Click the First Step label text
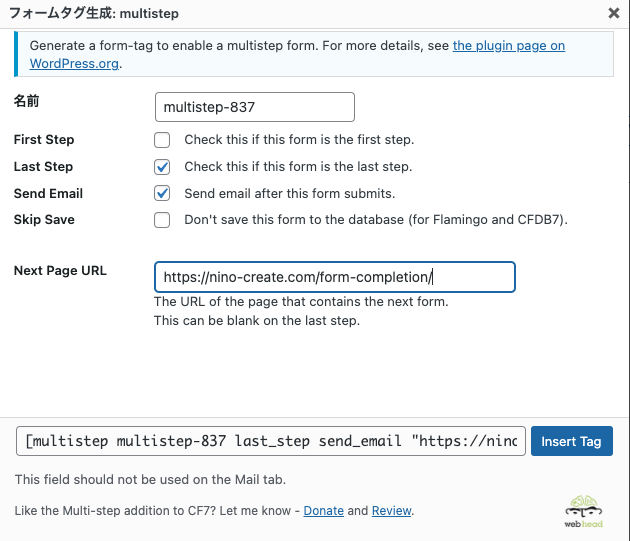The width and height of the screenshot is (630, 541). pos(44,139)
